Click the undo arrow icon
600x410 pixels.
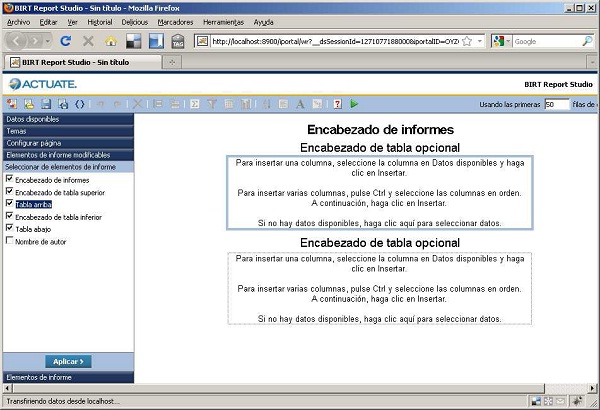pyautogui.click(x=100, y=104)
